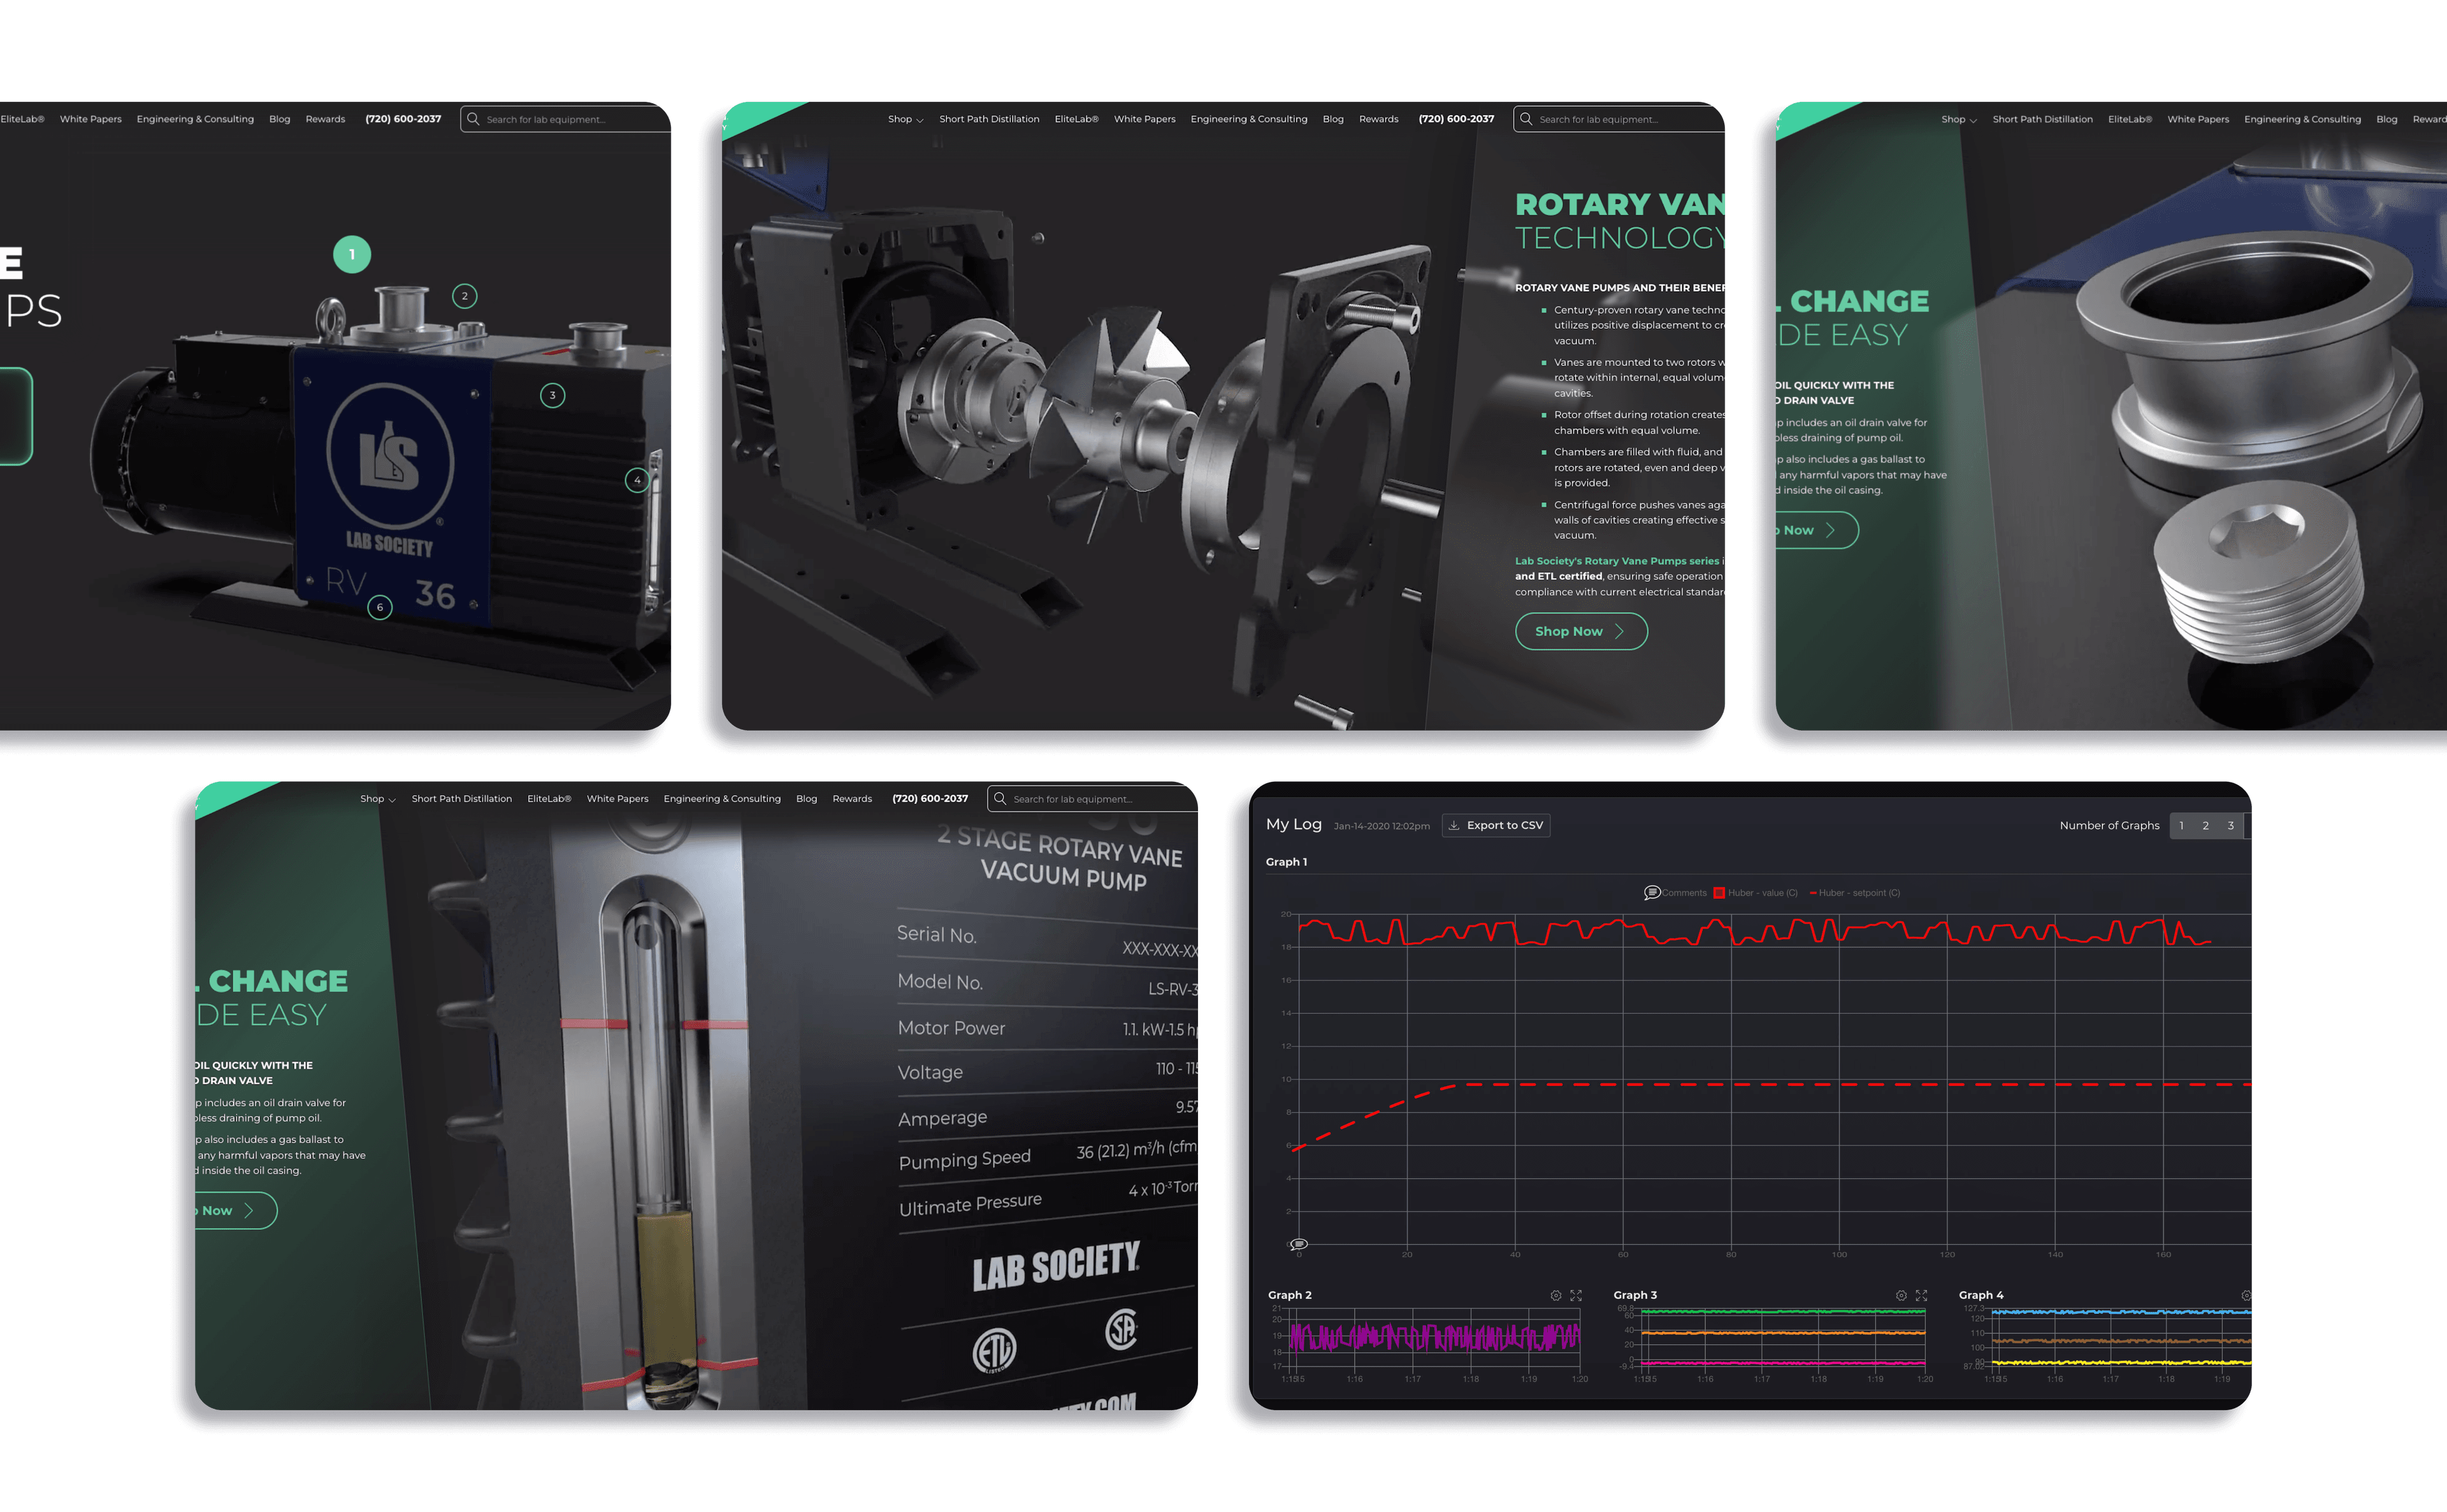2447x1512 pixels.
Task: Open Engineering & Consulting in the pump hotspot page
Action: [195, 119]
